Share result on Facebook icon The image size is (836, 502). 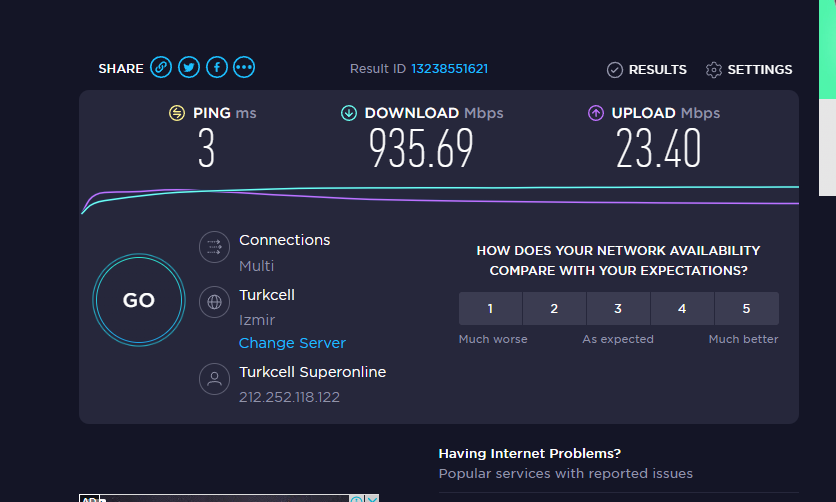pyautogui.click(x=216, y=68)
